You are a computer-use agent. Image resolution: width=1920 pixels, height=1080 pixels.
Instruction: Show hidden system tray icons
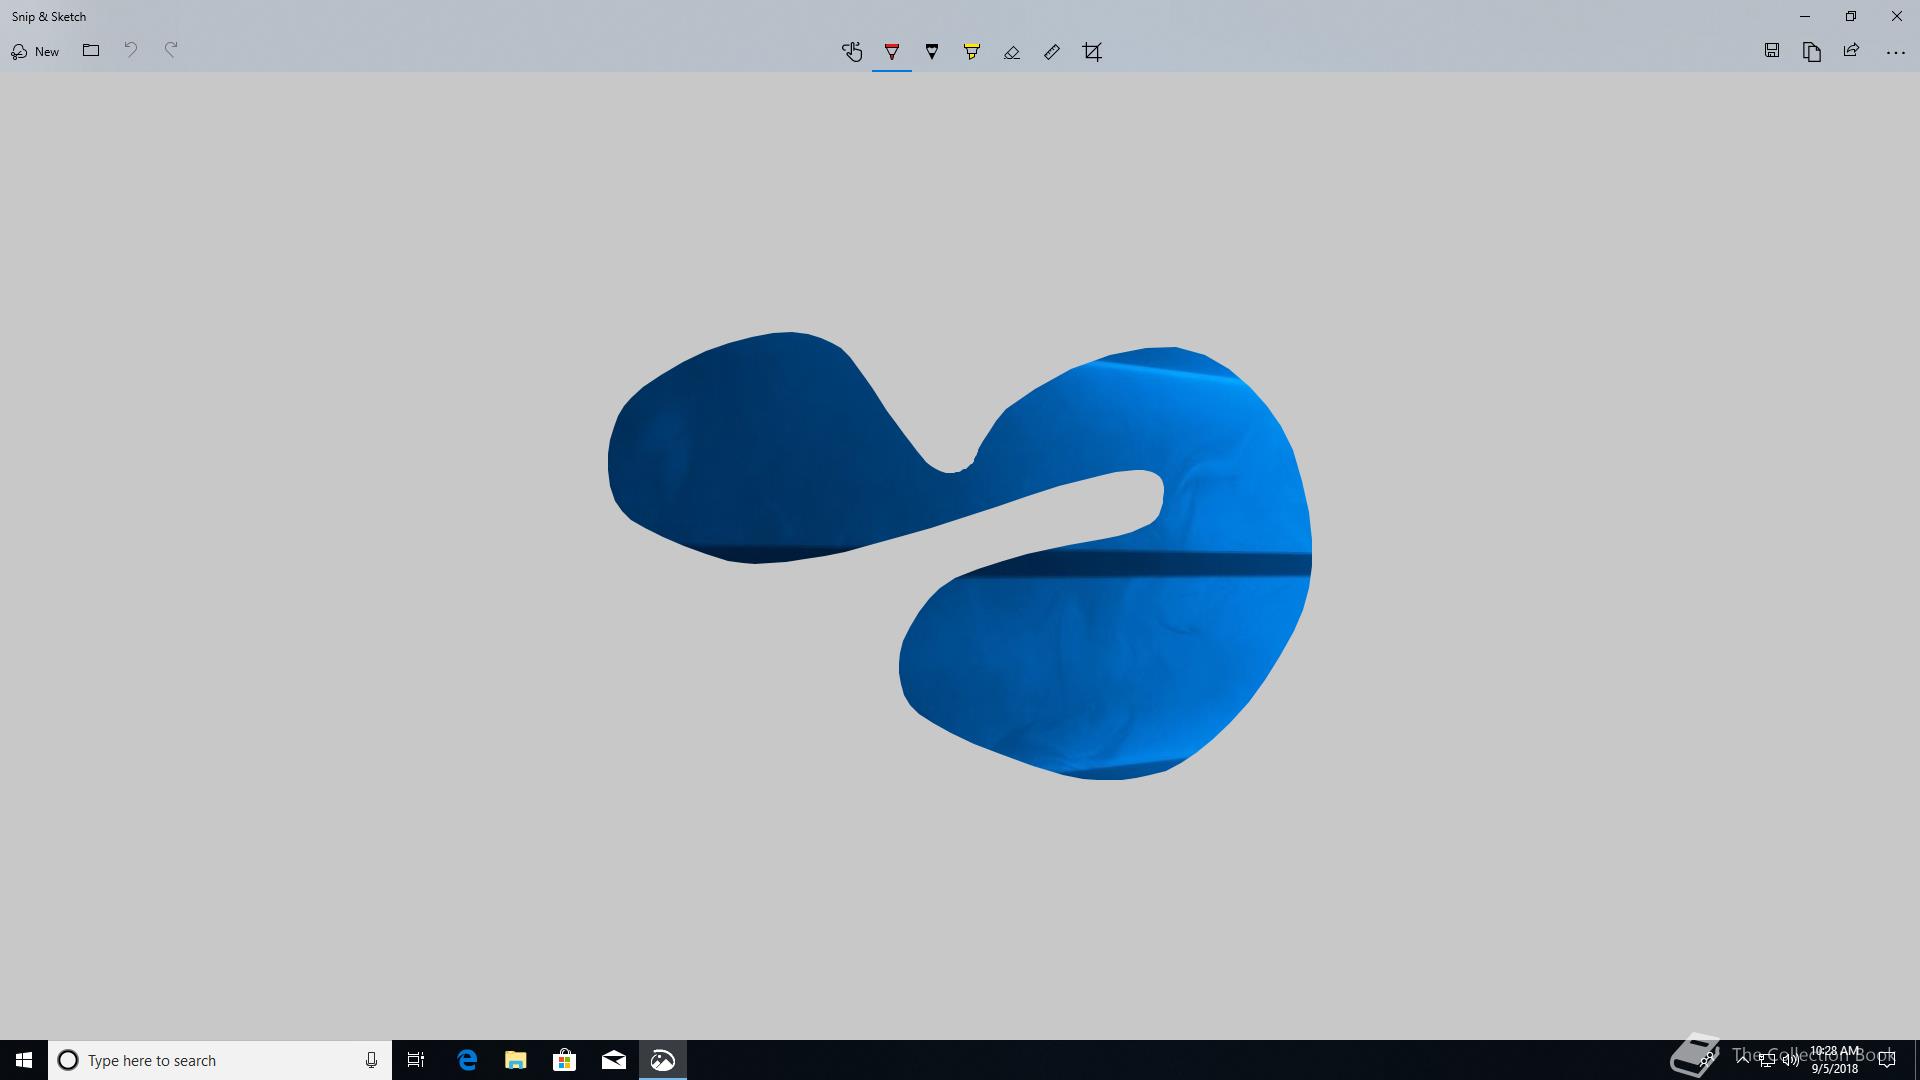1743,1060
